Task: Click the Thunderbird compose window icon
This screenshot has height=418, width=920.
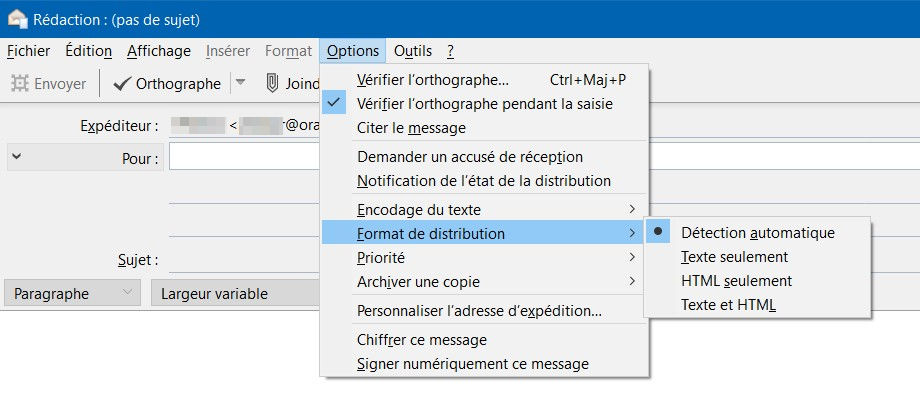Action: coord(17,18)
